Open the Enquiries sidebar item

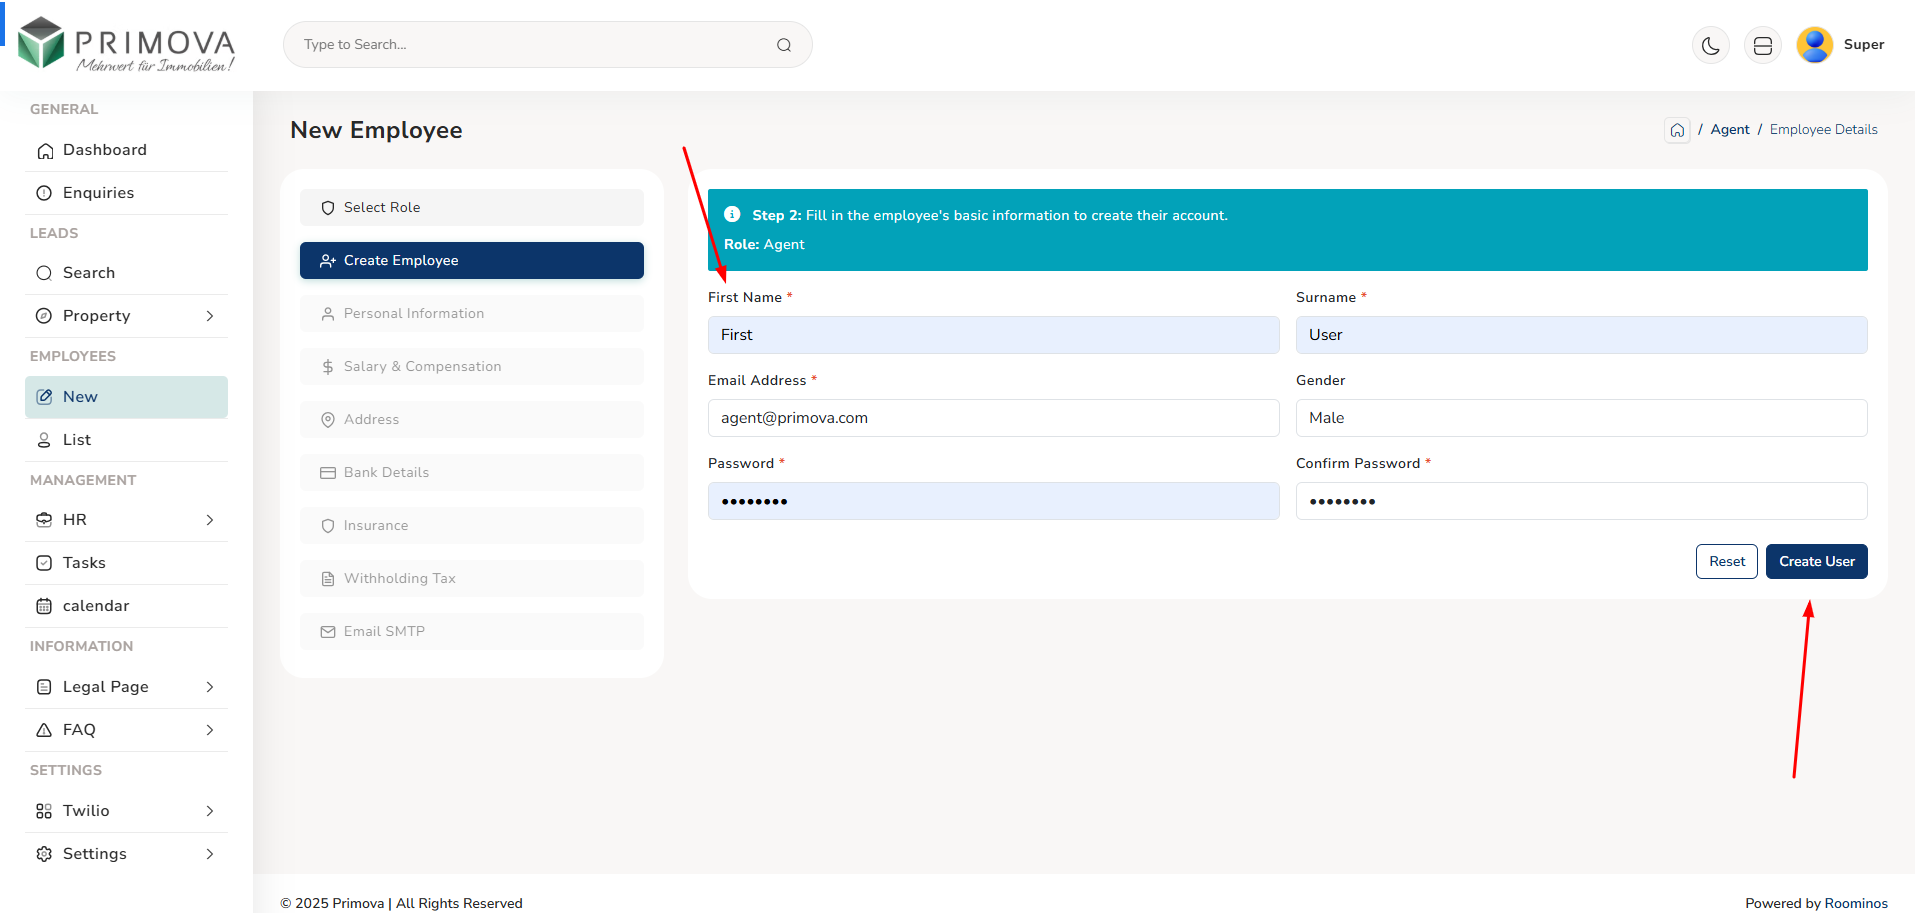98,193
